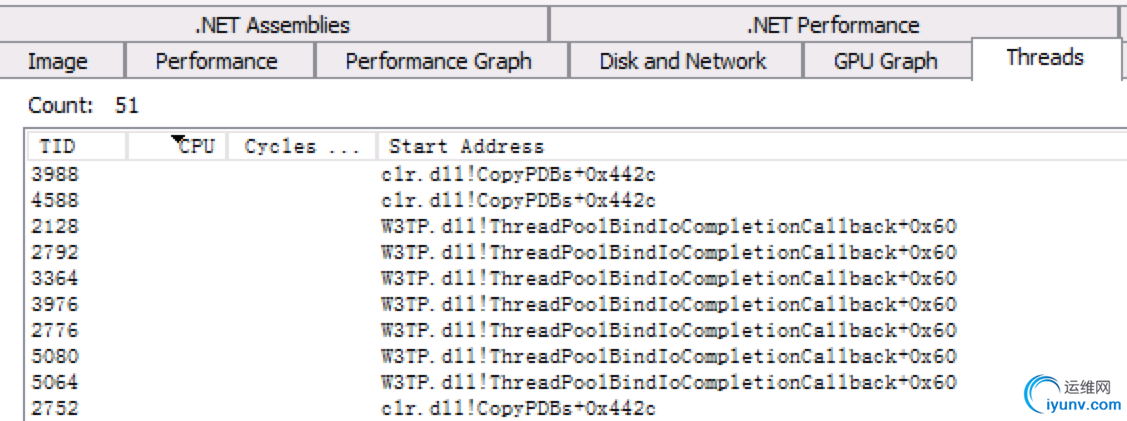Select thread 5080 row
Viewport: 1127px width, 421px height.
[576, 356]
